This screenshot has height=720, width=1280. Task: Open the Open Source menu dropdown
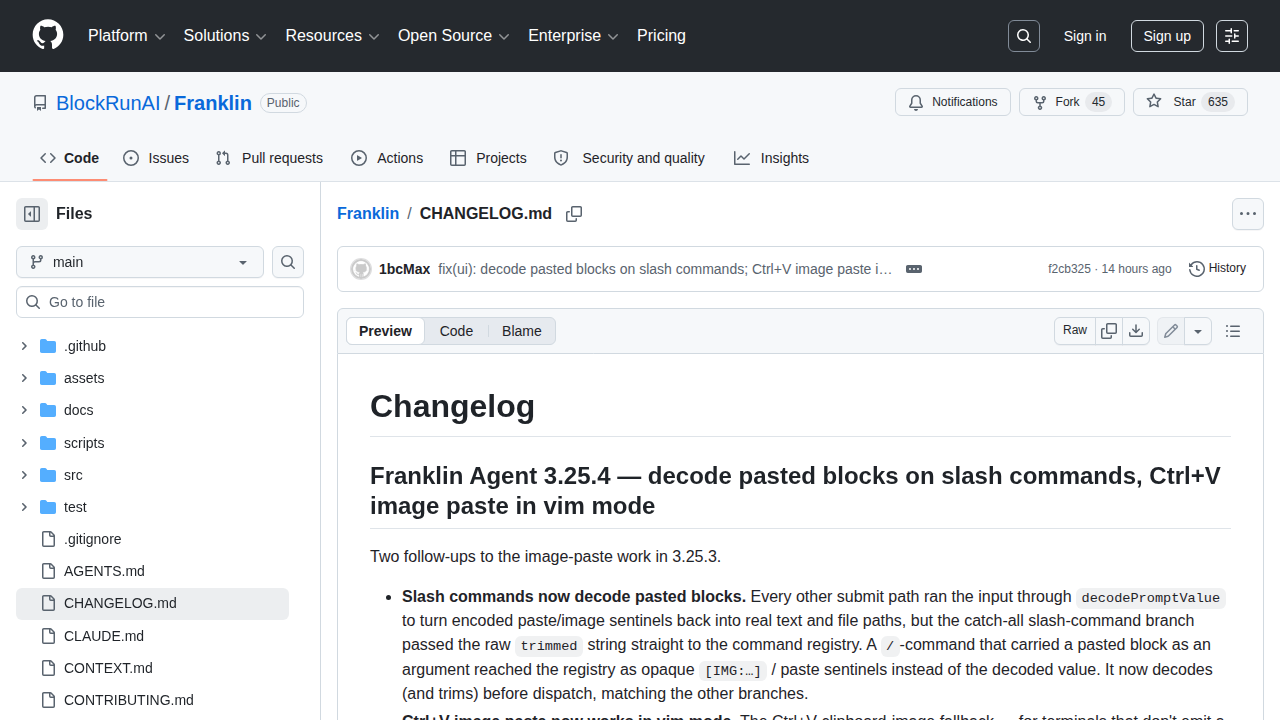[x=454, y=36]
